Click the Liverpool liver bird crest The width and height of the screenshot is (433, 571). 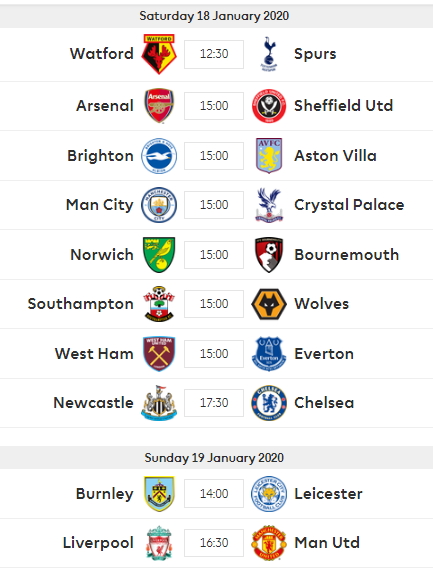159,543
